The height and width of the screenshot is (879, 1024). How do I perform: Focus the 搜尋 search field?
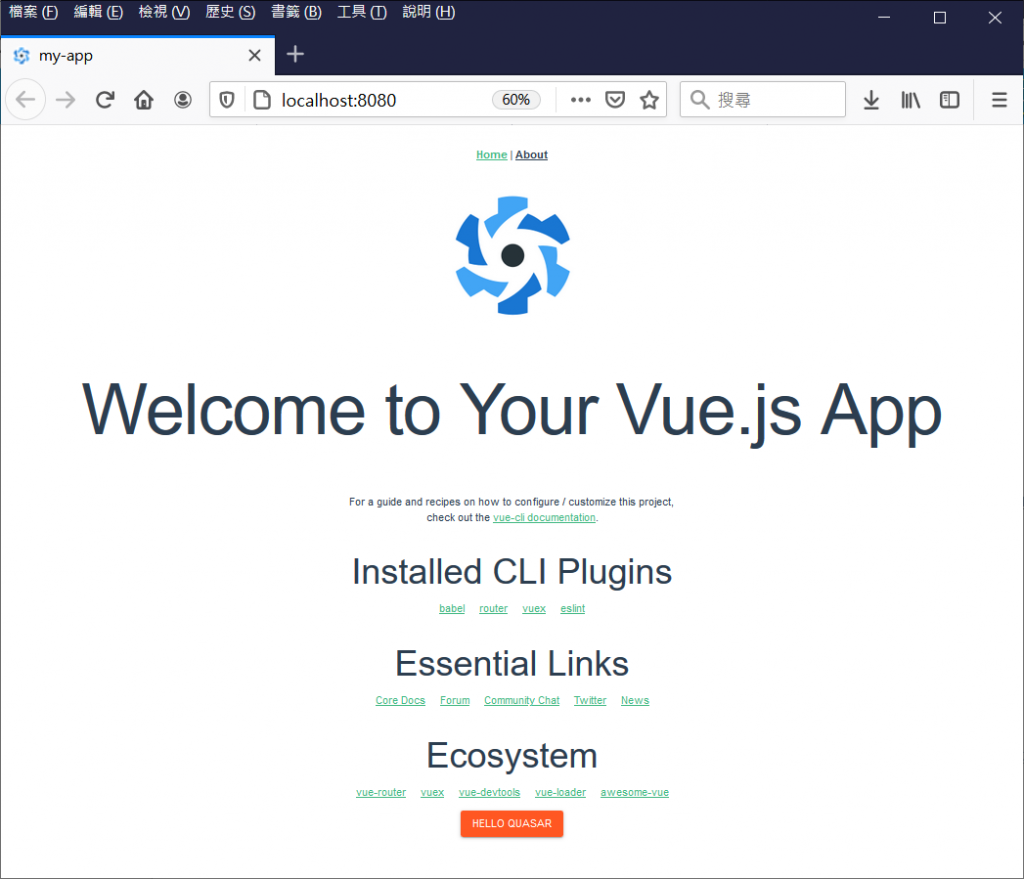(x=763, y=100)
